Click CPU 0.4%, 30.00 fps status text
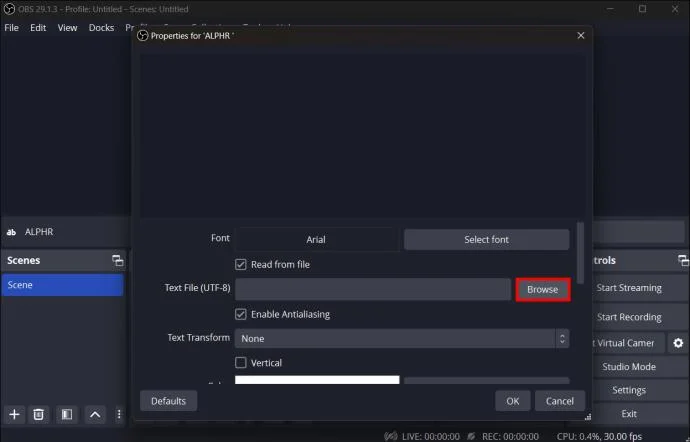Image resolution: width=690 pixels, height=442 pixels. (599, 436)
